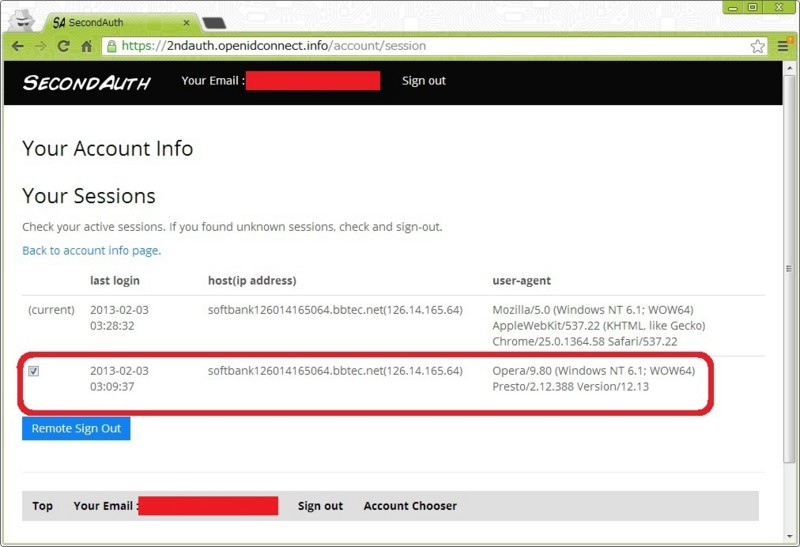The height and width of the screenshot is (547, 800).
Task: Click the address bar URL
Action: (273, 46)
